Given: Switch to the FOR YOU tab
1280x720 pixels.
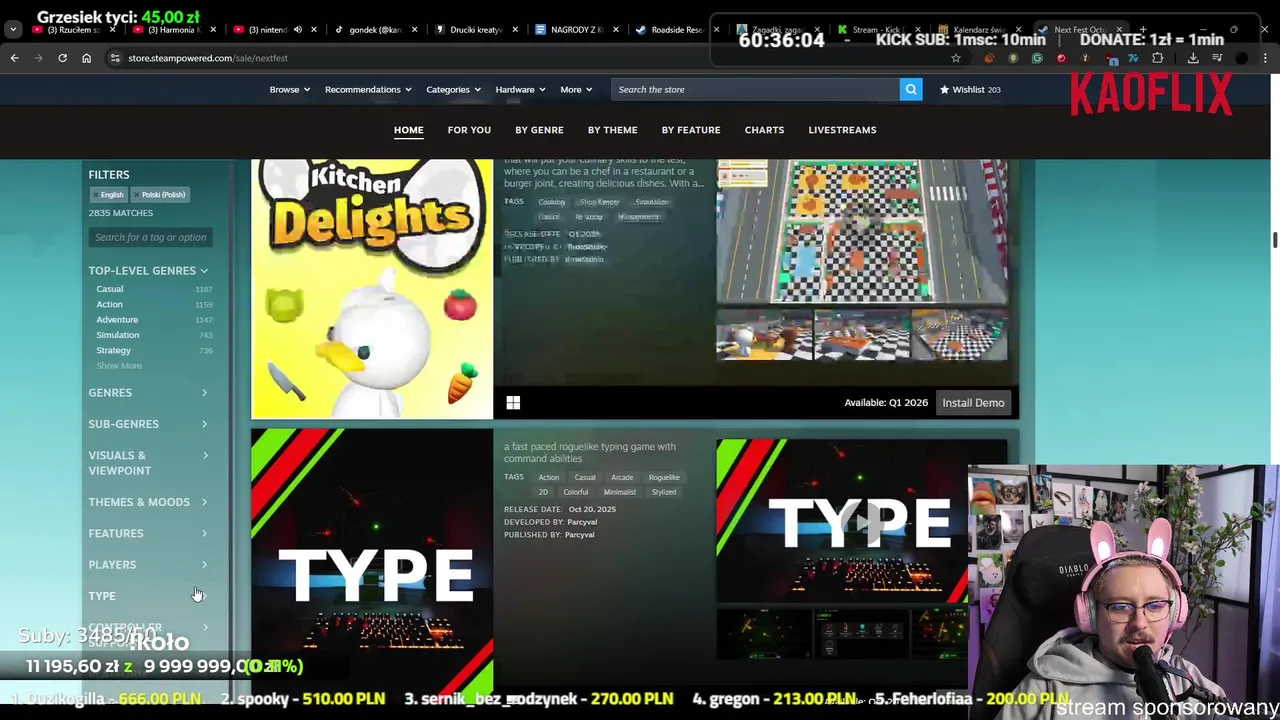Looking at the screenshot, I should [x=469, y=130].
